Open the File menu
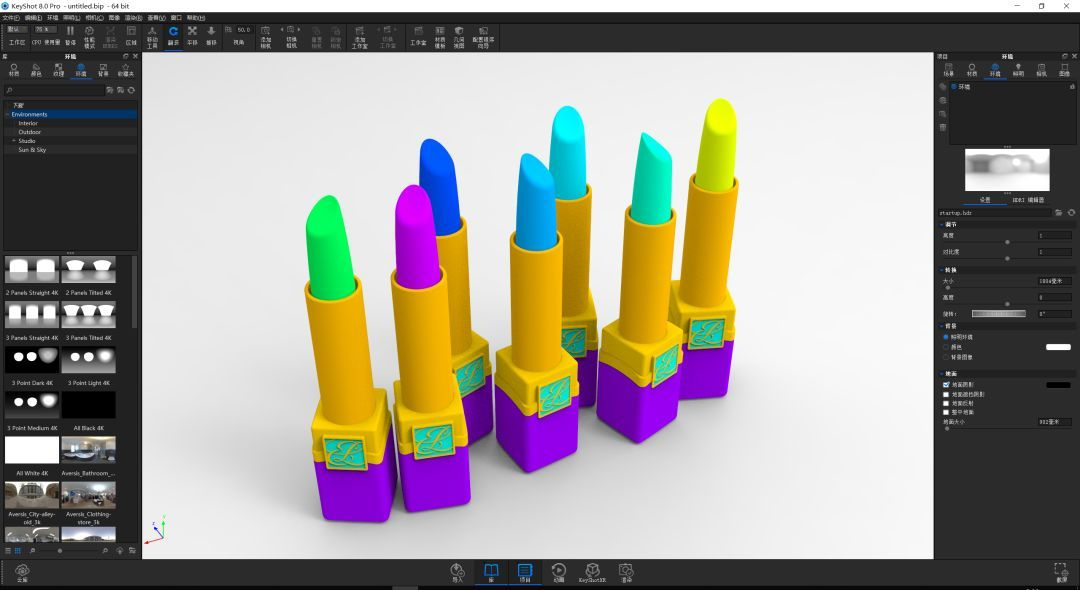 pos(10,18)
